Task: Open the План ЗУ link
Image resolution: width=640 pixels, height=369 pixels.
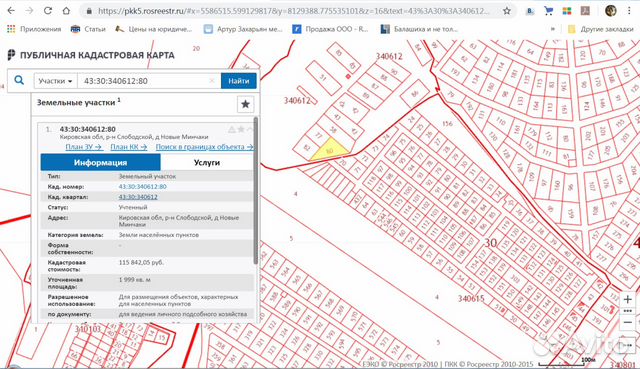Action: 84,147
